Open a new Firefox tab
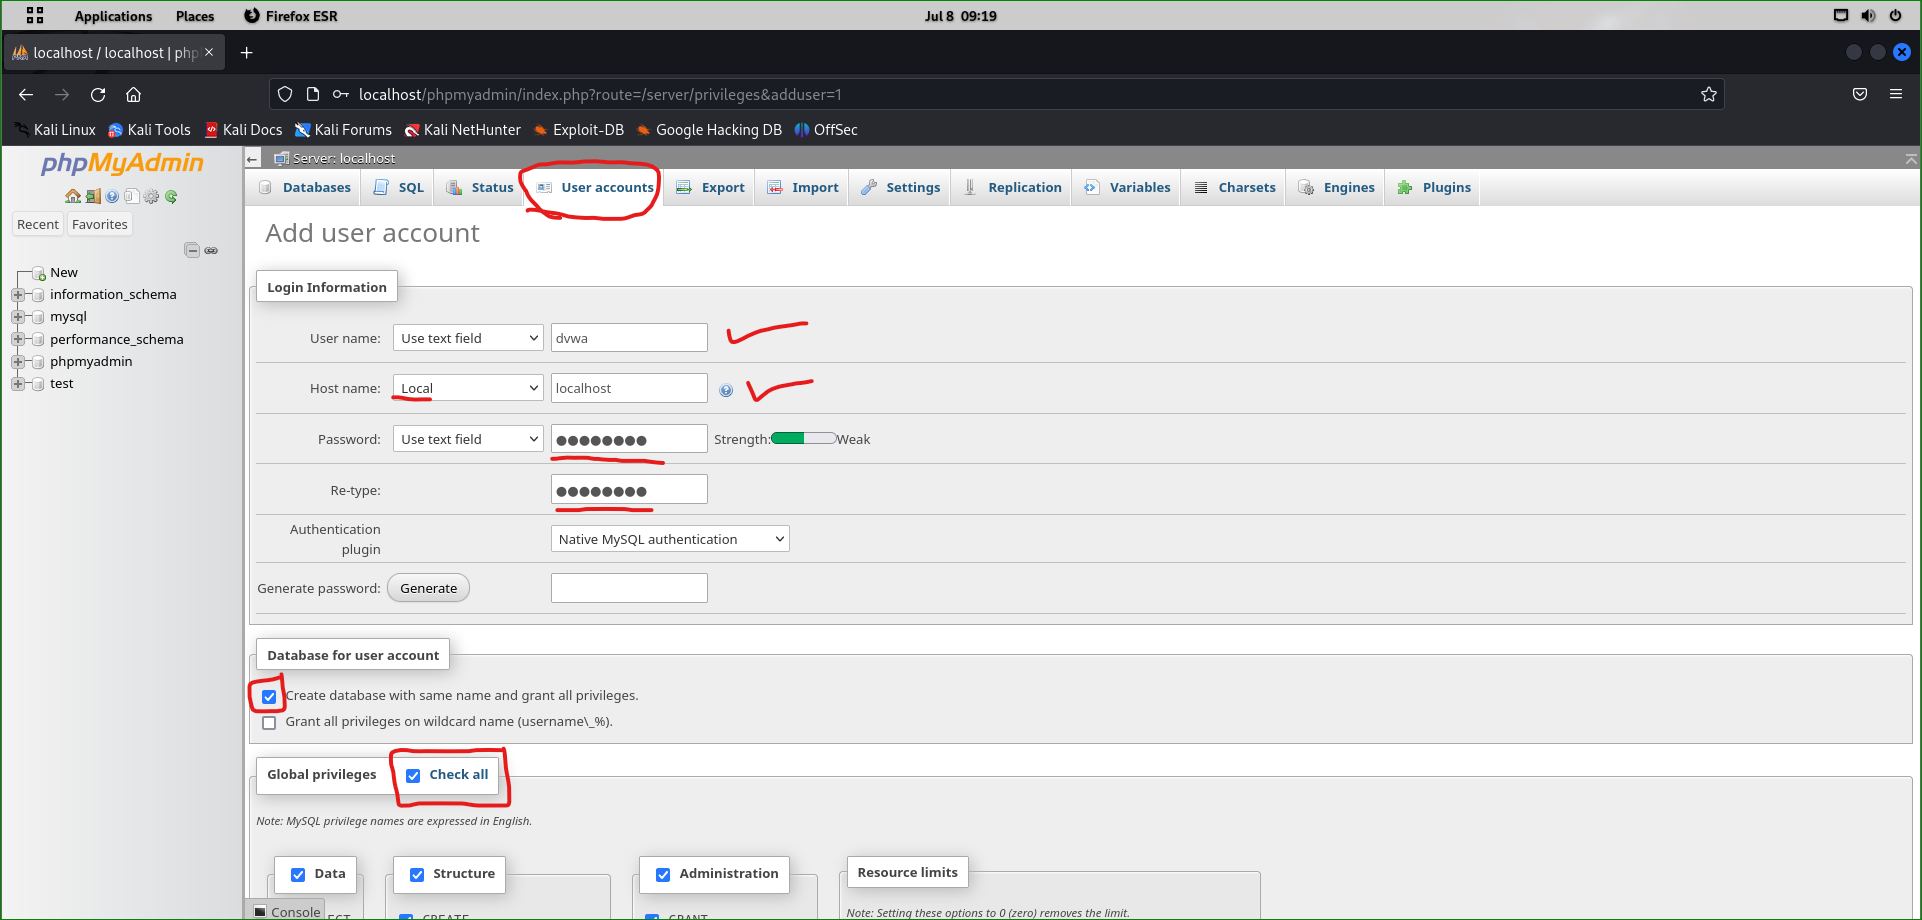Screen dimensions: 1922x920 (x=246, y=53)
